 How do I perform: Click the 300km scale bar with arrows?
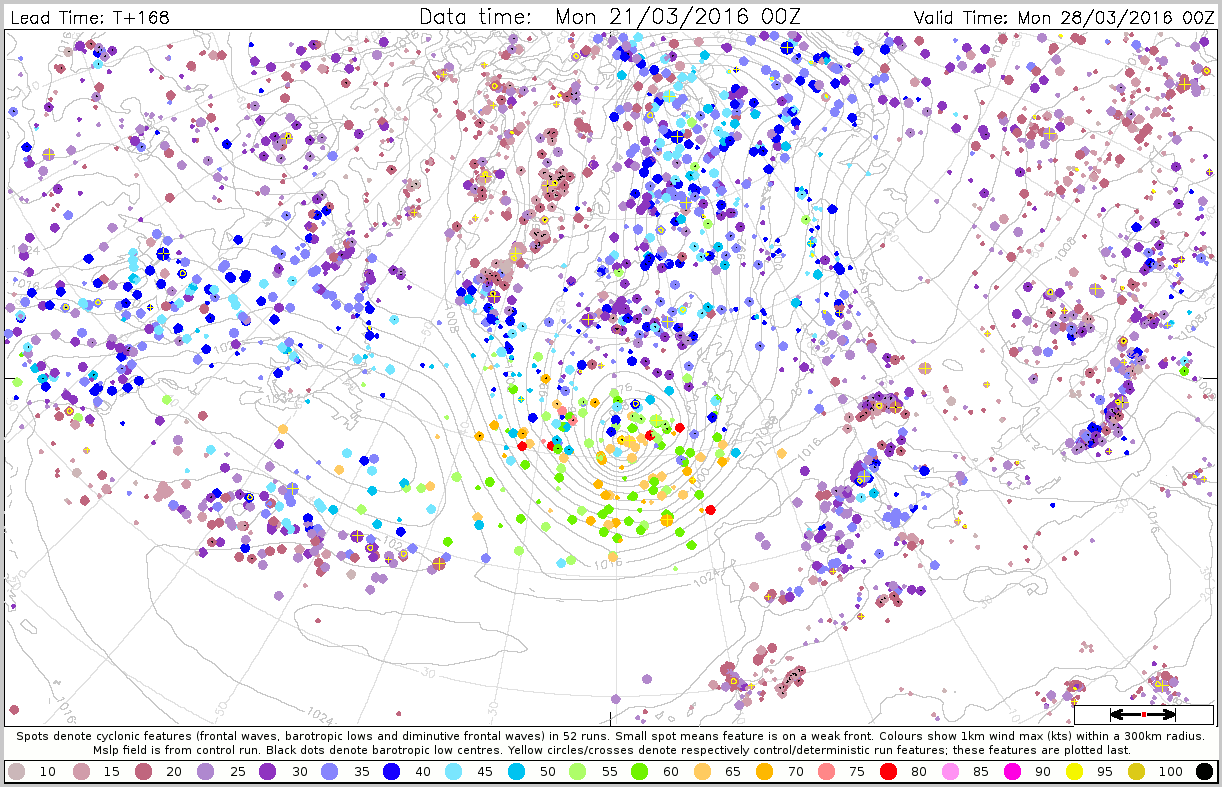1143,715
